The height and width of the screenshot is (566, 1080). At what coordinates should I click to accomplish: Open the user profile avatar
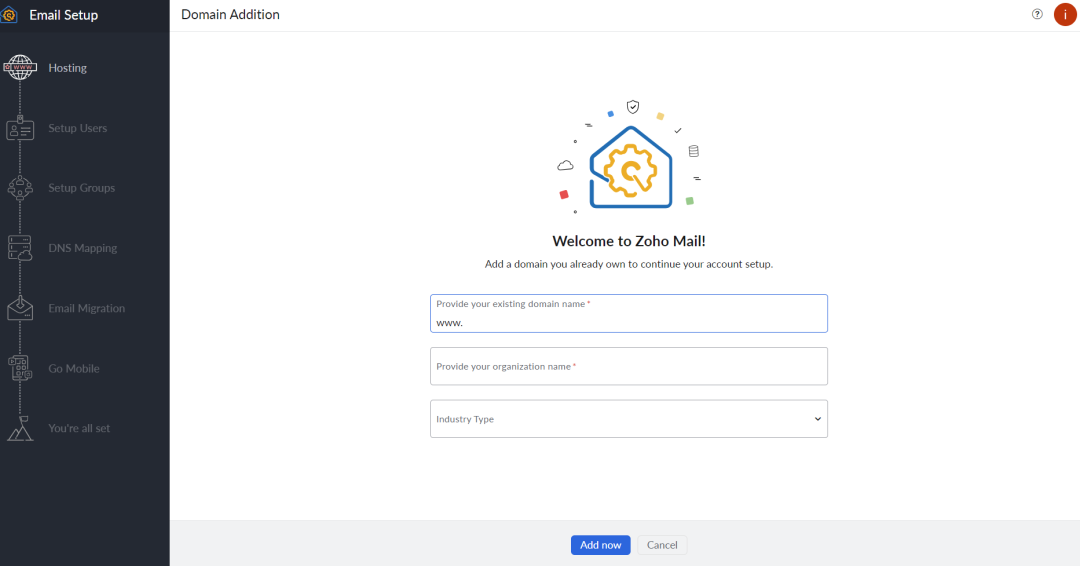click(1065, 14)
